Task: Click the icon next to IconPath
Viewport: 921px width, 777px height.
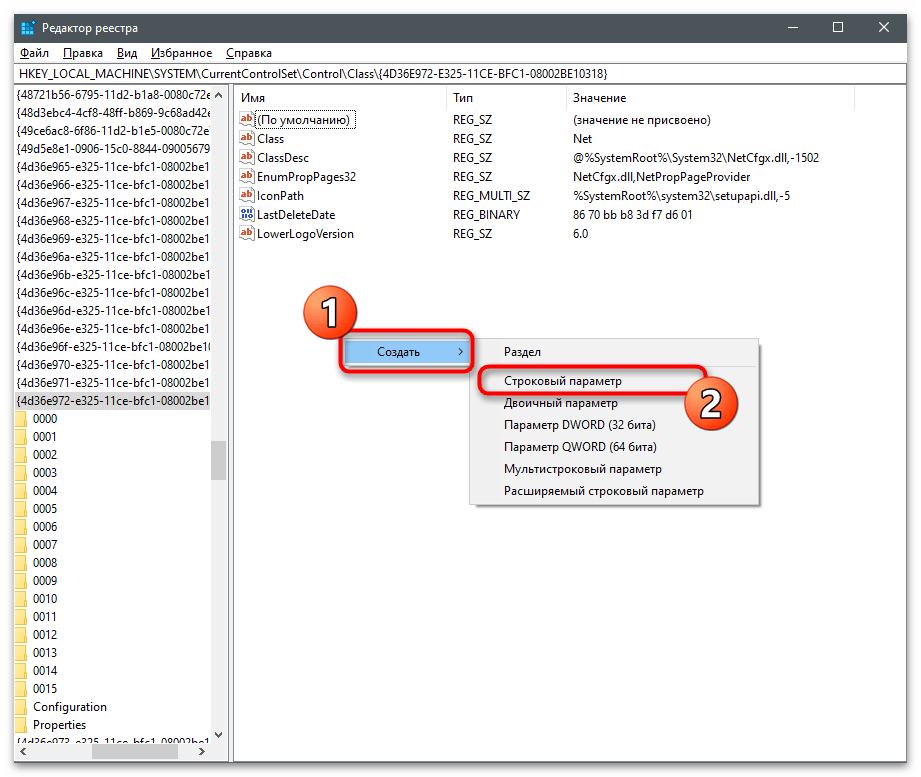Action: (x=247, y=195)
